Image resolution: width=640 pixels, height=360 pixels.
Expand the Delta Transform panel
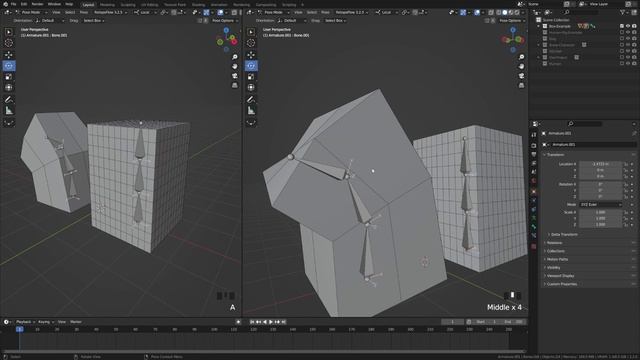pos(564,235)
